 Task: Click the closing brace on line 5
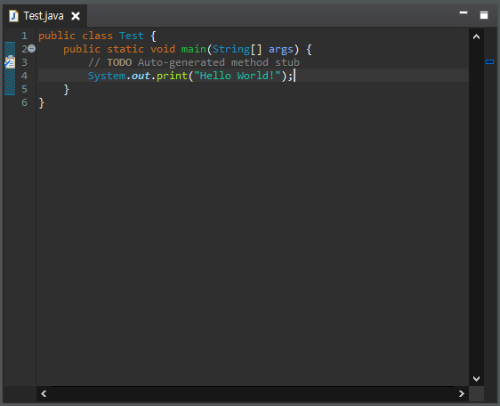66,89
